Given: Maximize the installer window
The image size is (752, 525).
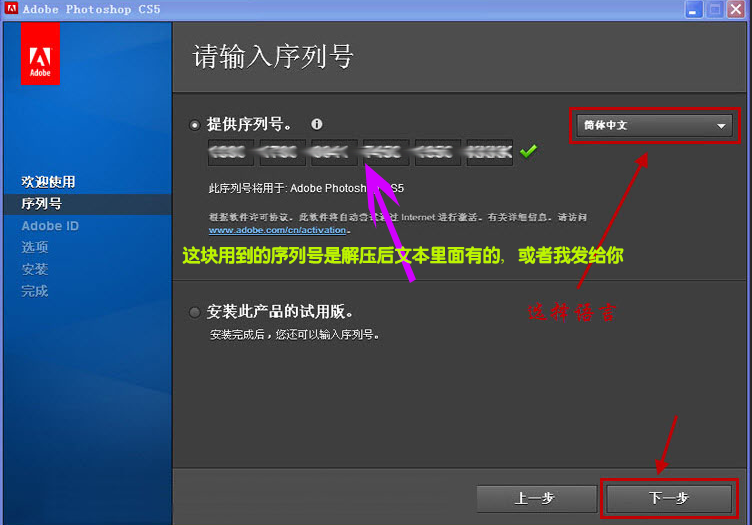Looking at the screenshot, I should [715, 9].
